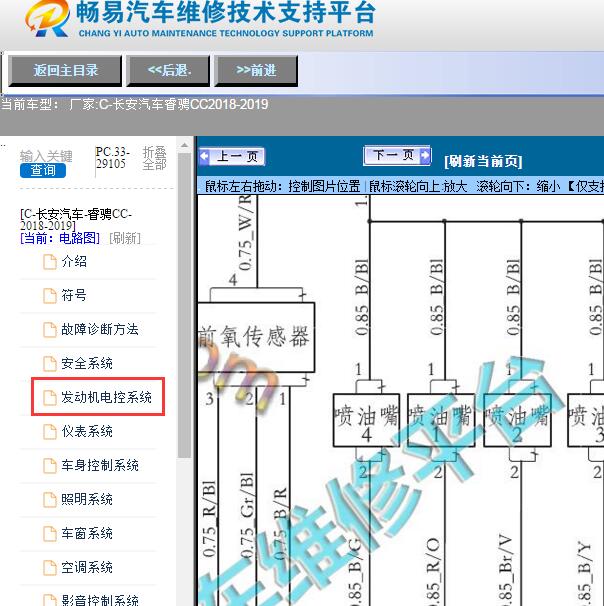Screen dimensions: 604x606
Task: Click the document icon beside 故障诊断方法
Action: 49,330
